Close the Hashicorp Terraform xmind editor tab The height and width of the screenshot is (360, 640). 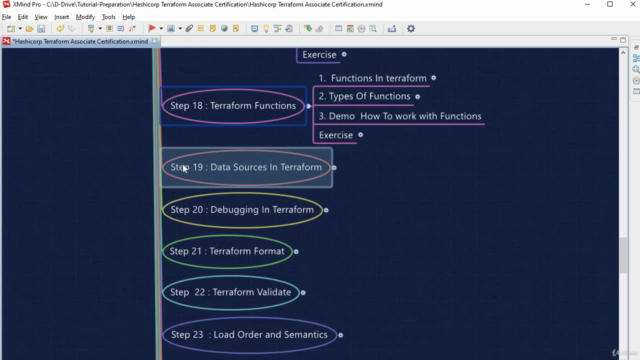click(154, 41)
